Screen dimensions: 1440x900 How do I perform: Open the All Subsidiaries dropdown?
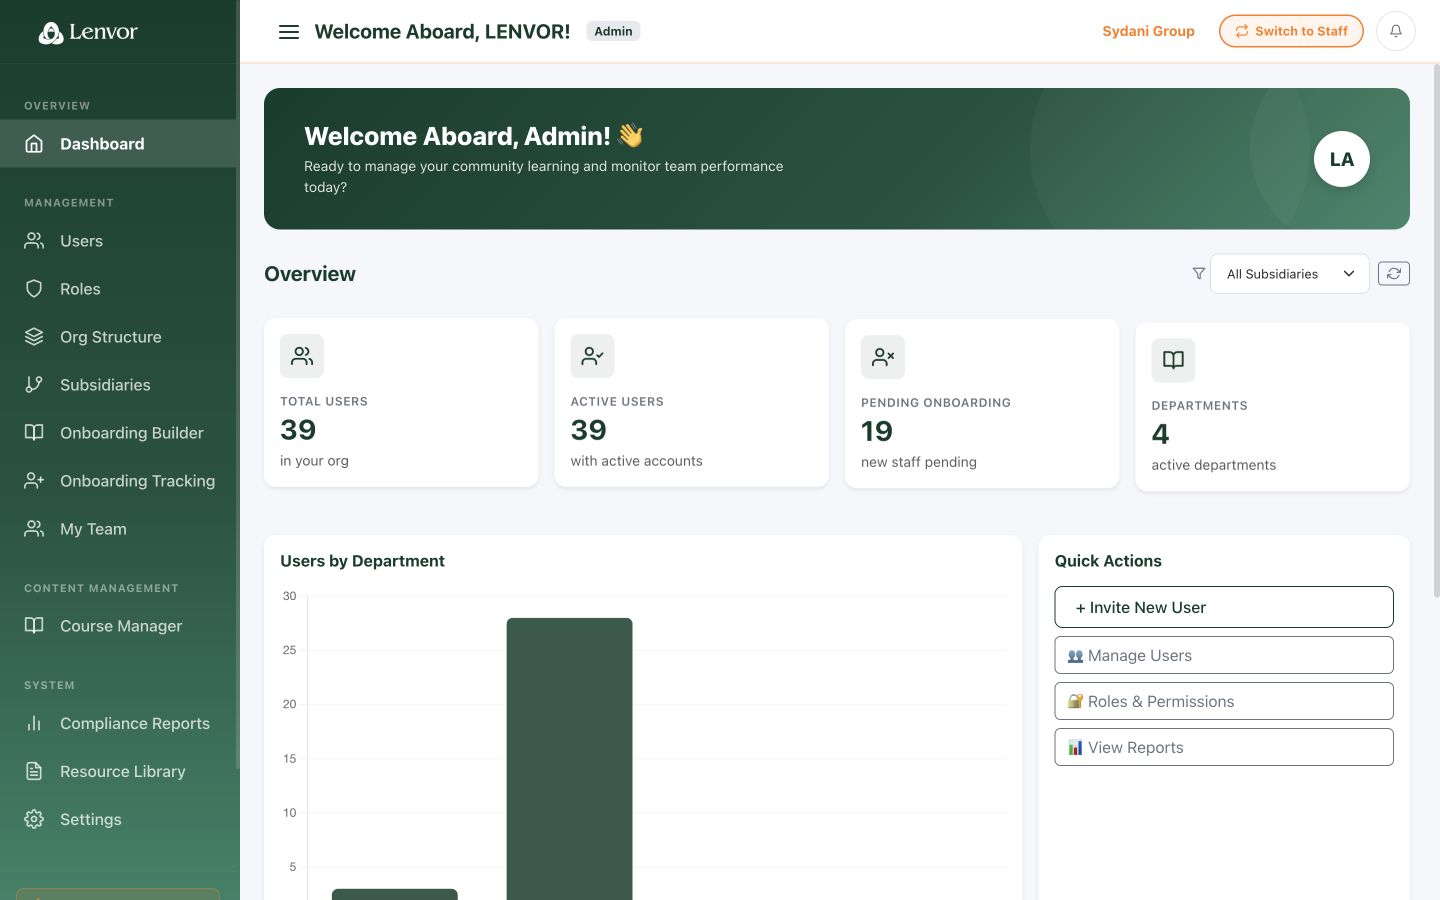point(1289,274)
